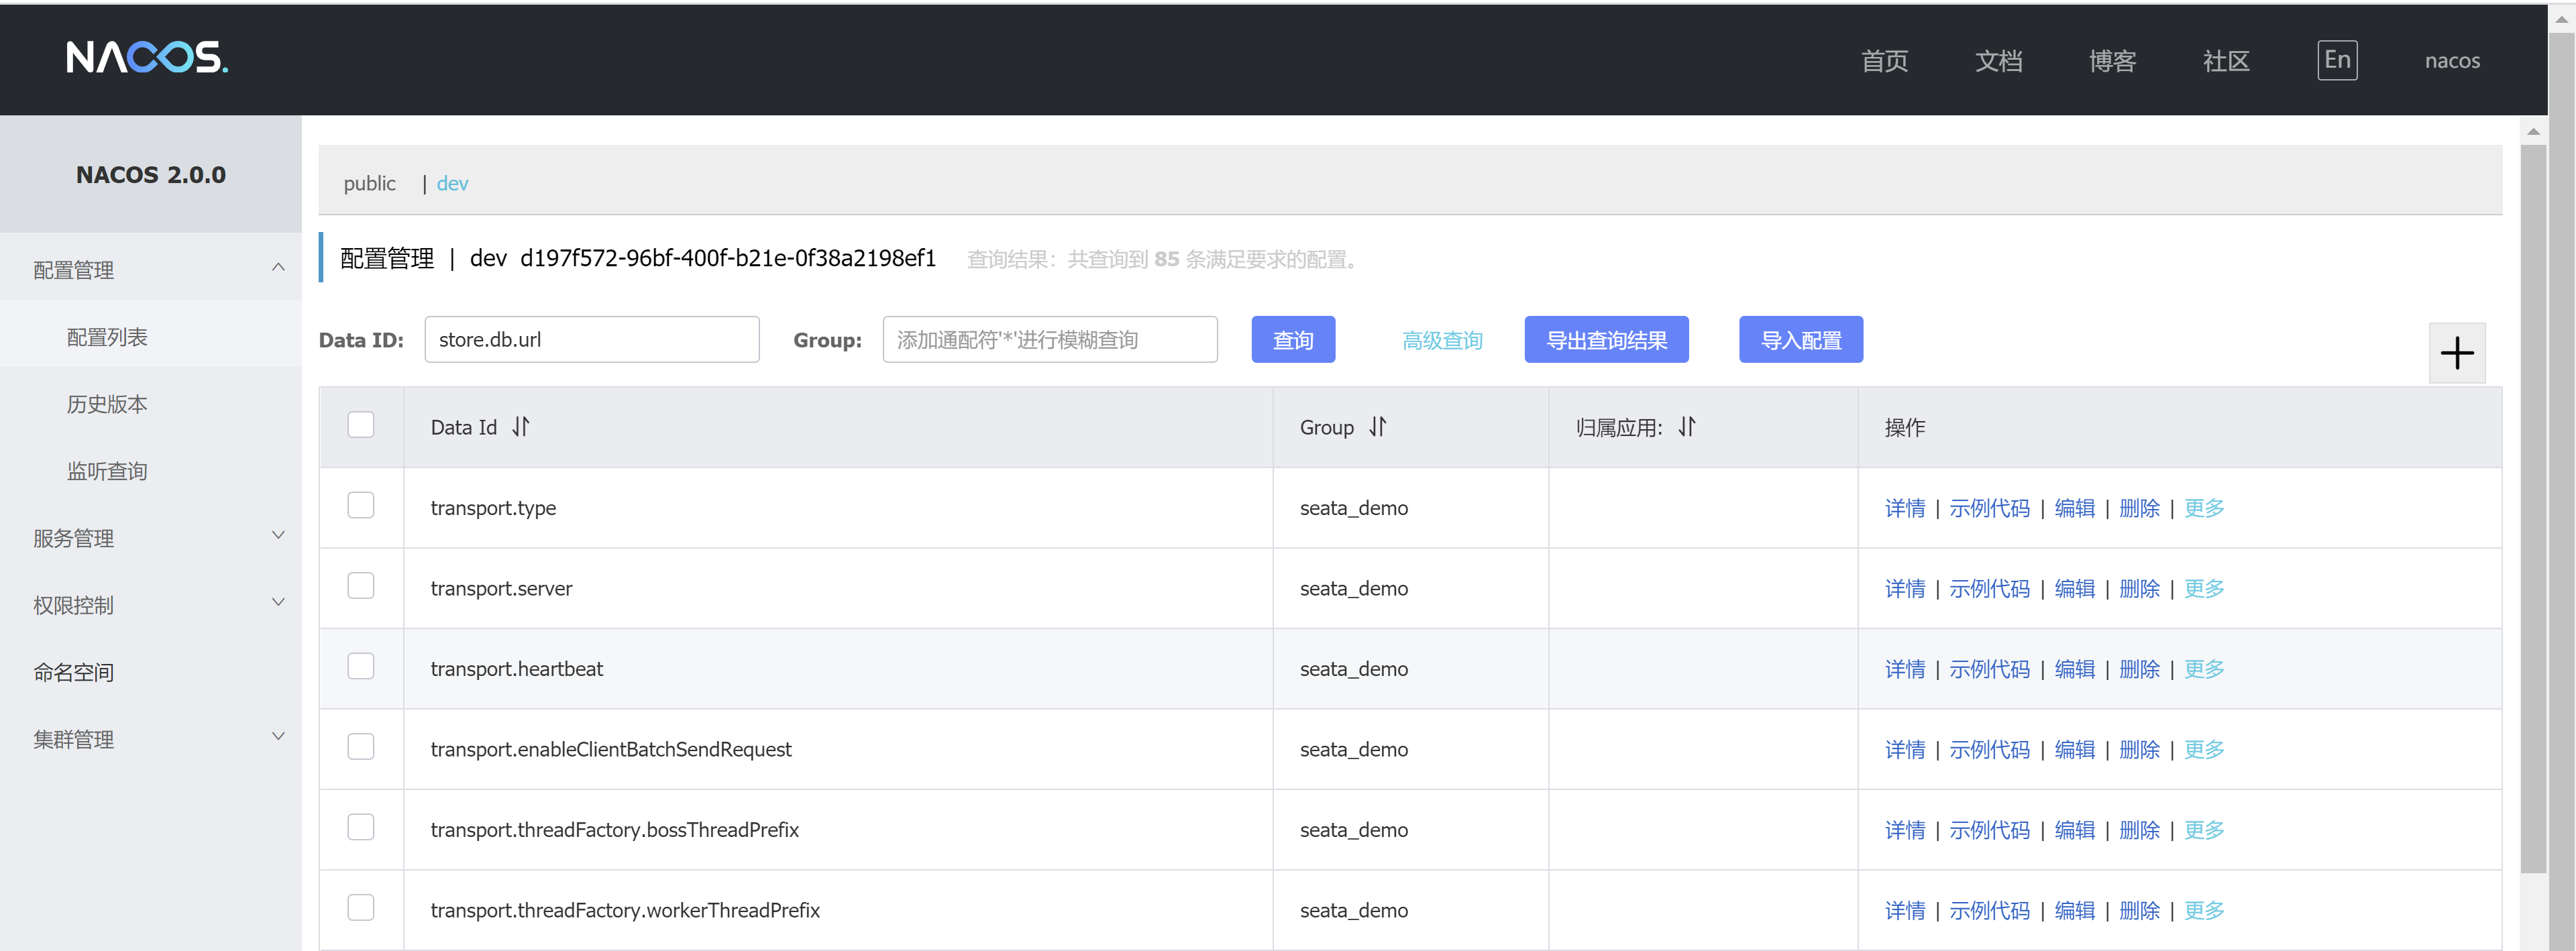
Task: Open 更多 menu for transport.threadFactory.workerThreadPrefix
Action: point(2204,910)
